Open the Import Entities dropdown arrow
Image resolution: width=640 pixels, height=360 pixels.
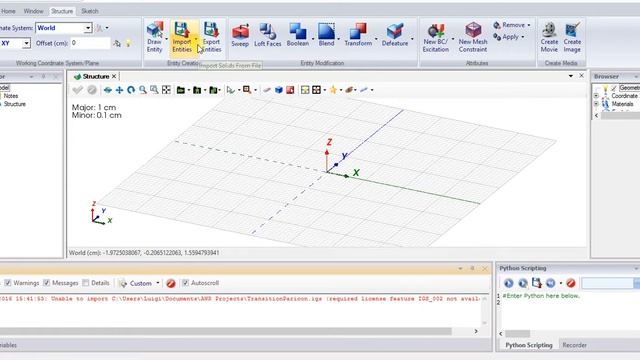(196, 39)
